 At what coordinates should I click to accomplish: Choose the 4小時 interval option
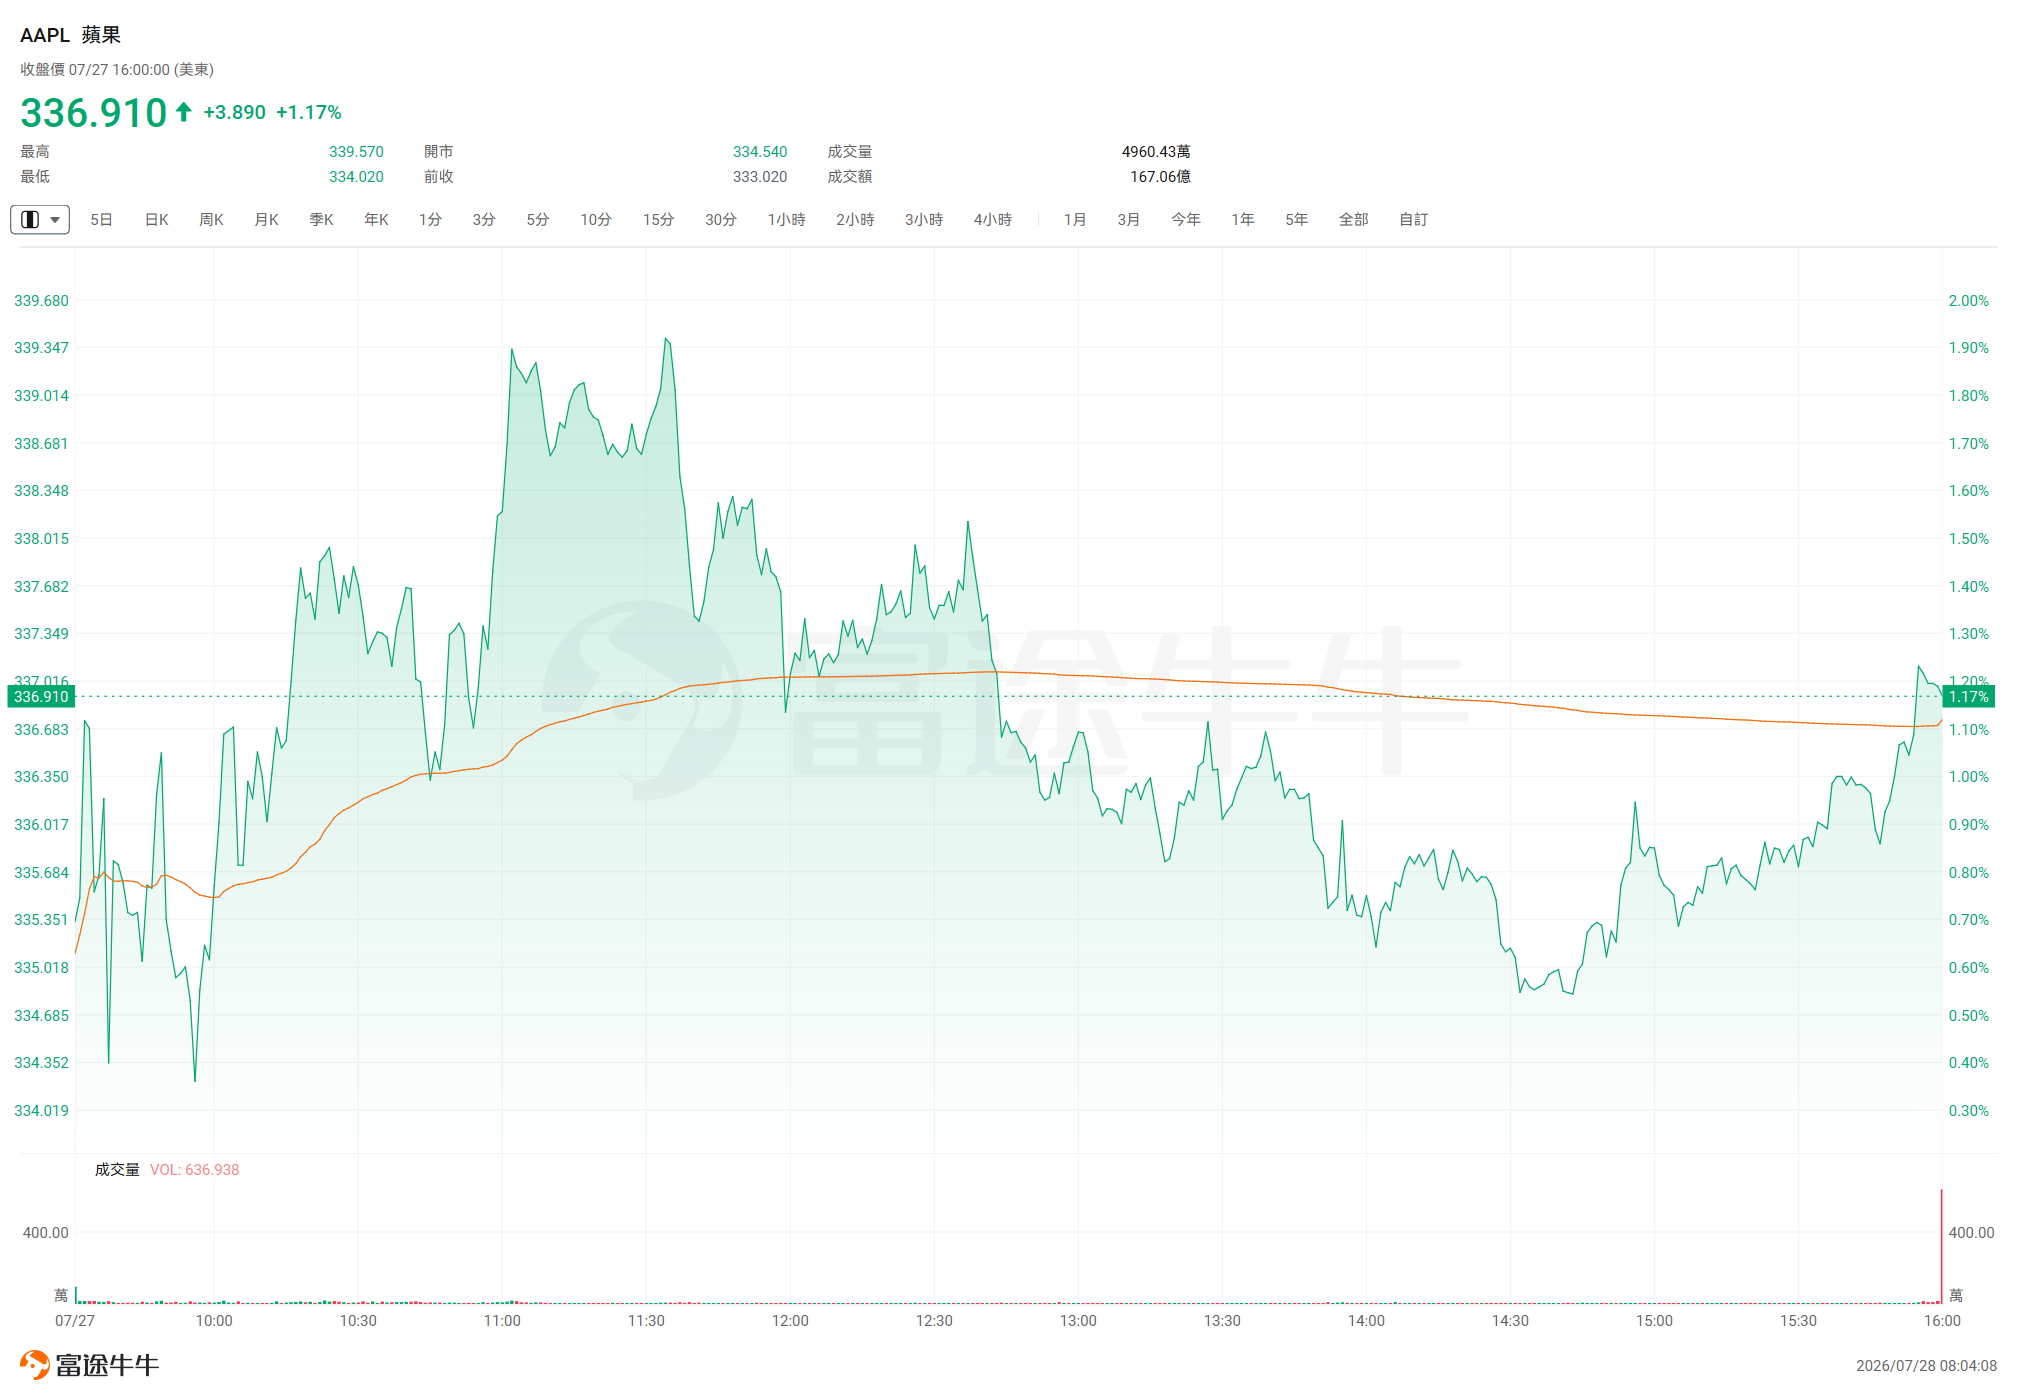993,219
